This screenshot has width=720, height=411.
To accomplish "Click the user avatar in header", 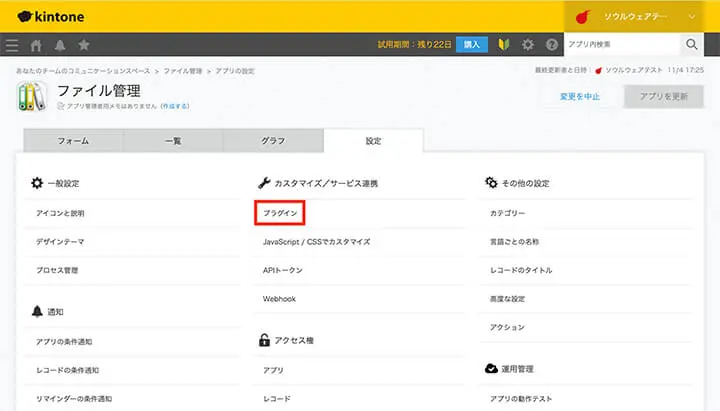I will pyautogui.click(x=583, y=17).
